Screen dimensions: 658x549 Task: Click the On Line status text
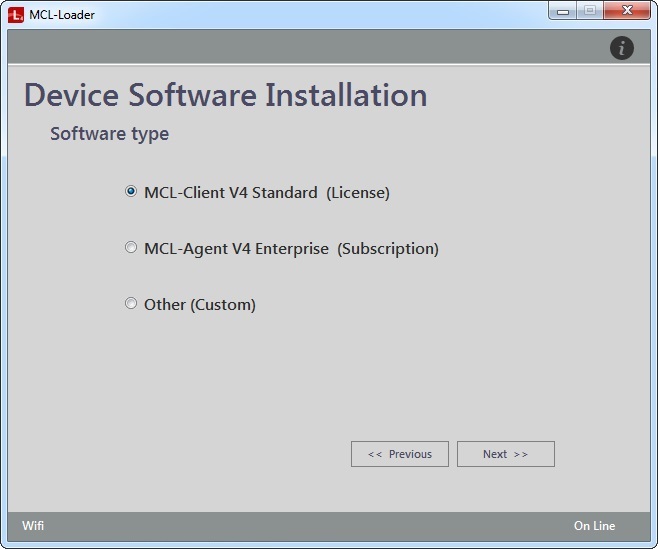coord(594,525)
